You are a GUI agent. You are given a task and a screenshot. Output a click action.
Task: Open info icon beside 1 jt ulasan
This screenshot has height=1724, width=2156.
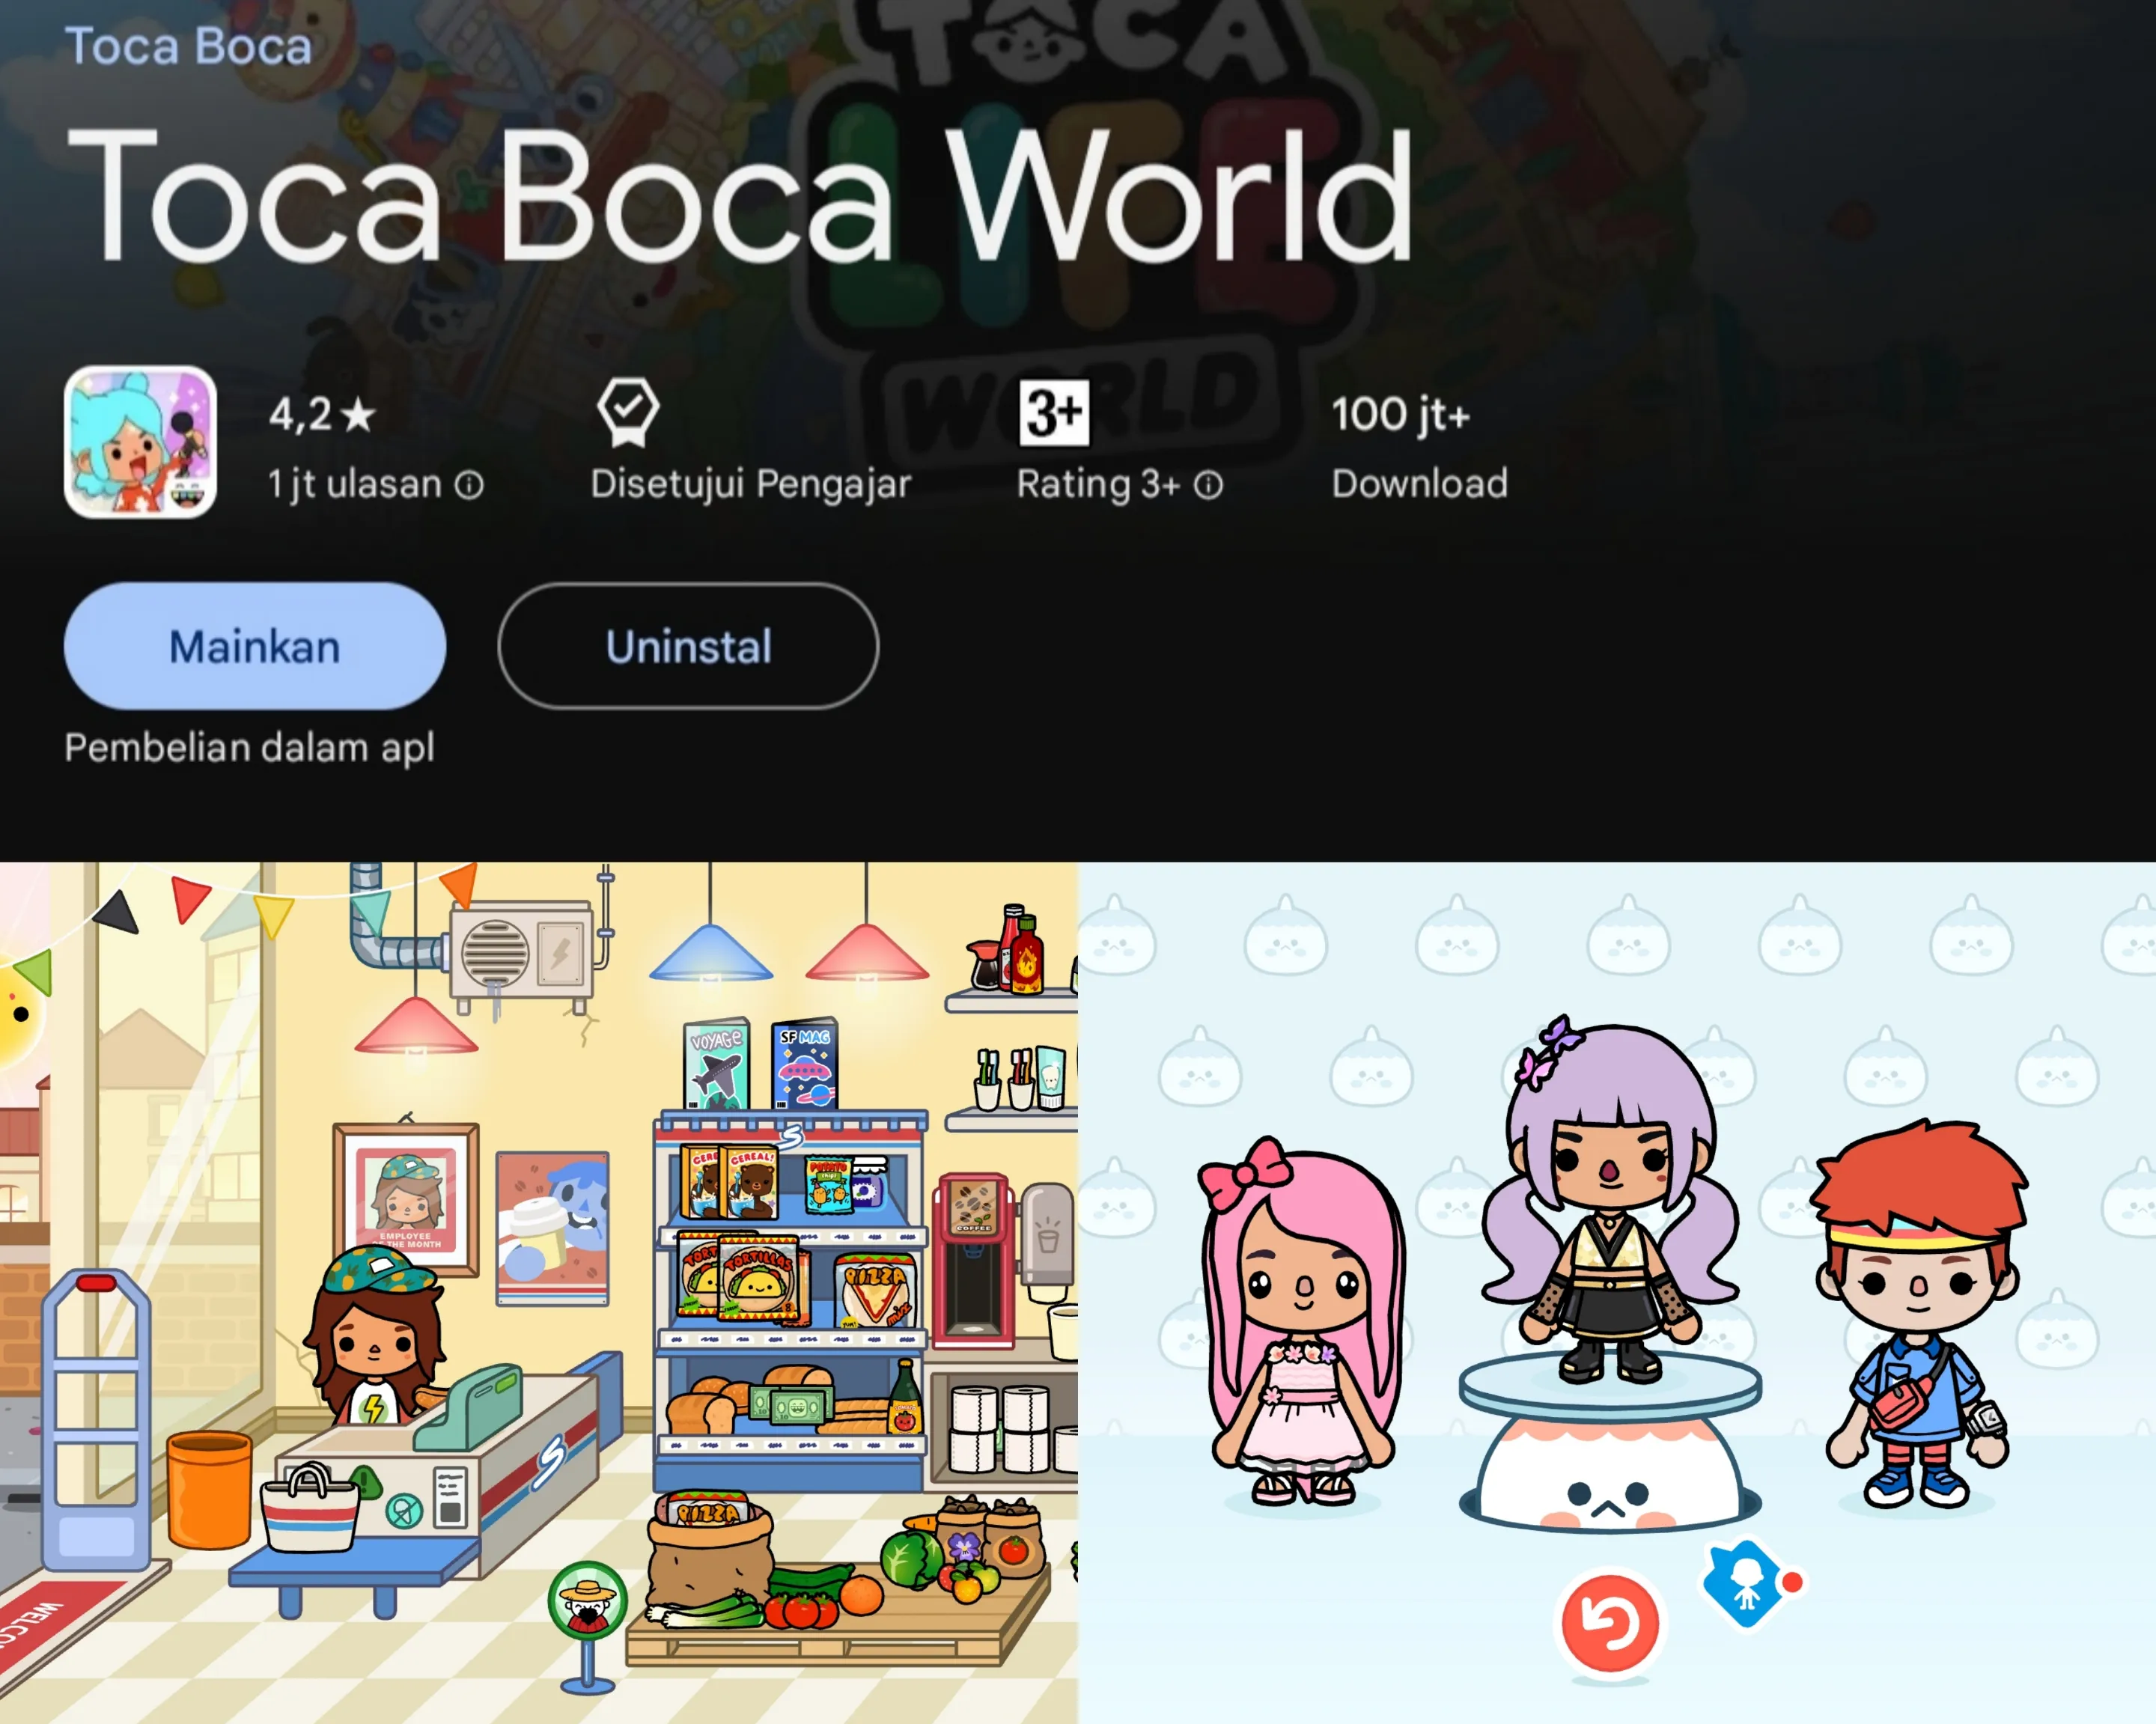(x=469, y=485)
